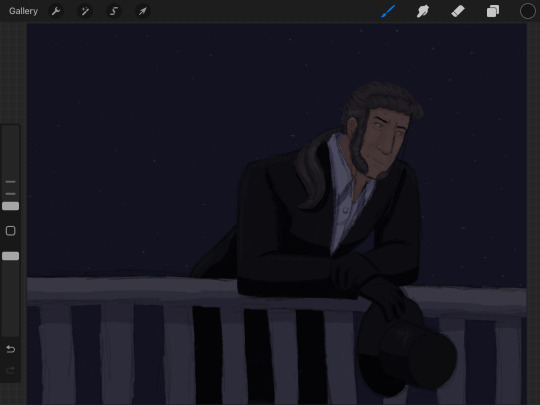
Task: Open the Layers panel
Action: [x=493, y=11]
